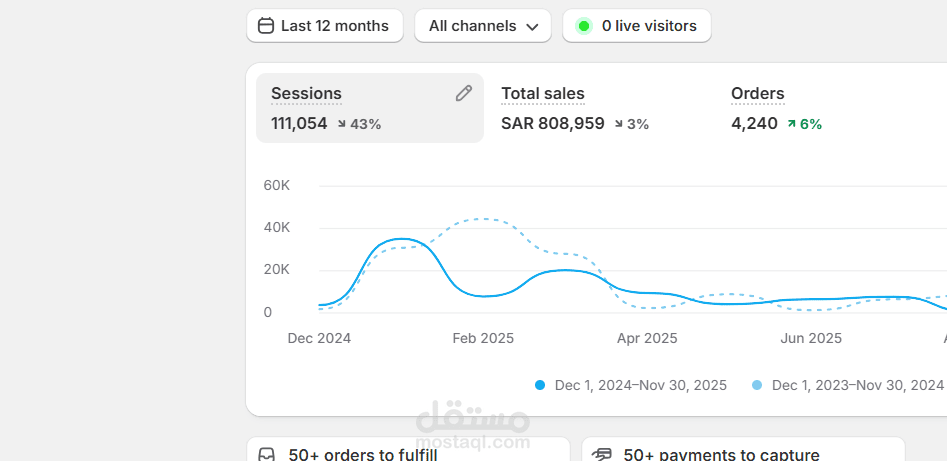Click the Jun 2025 axis label
947x461 pixels.
[811, 338]
